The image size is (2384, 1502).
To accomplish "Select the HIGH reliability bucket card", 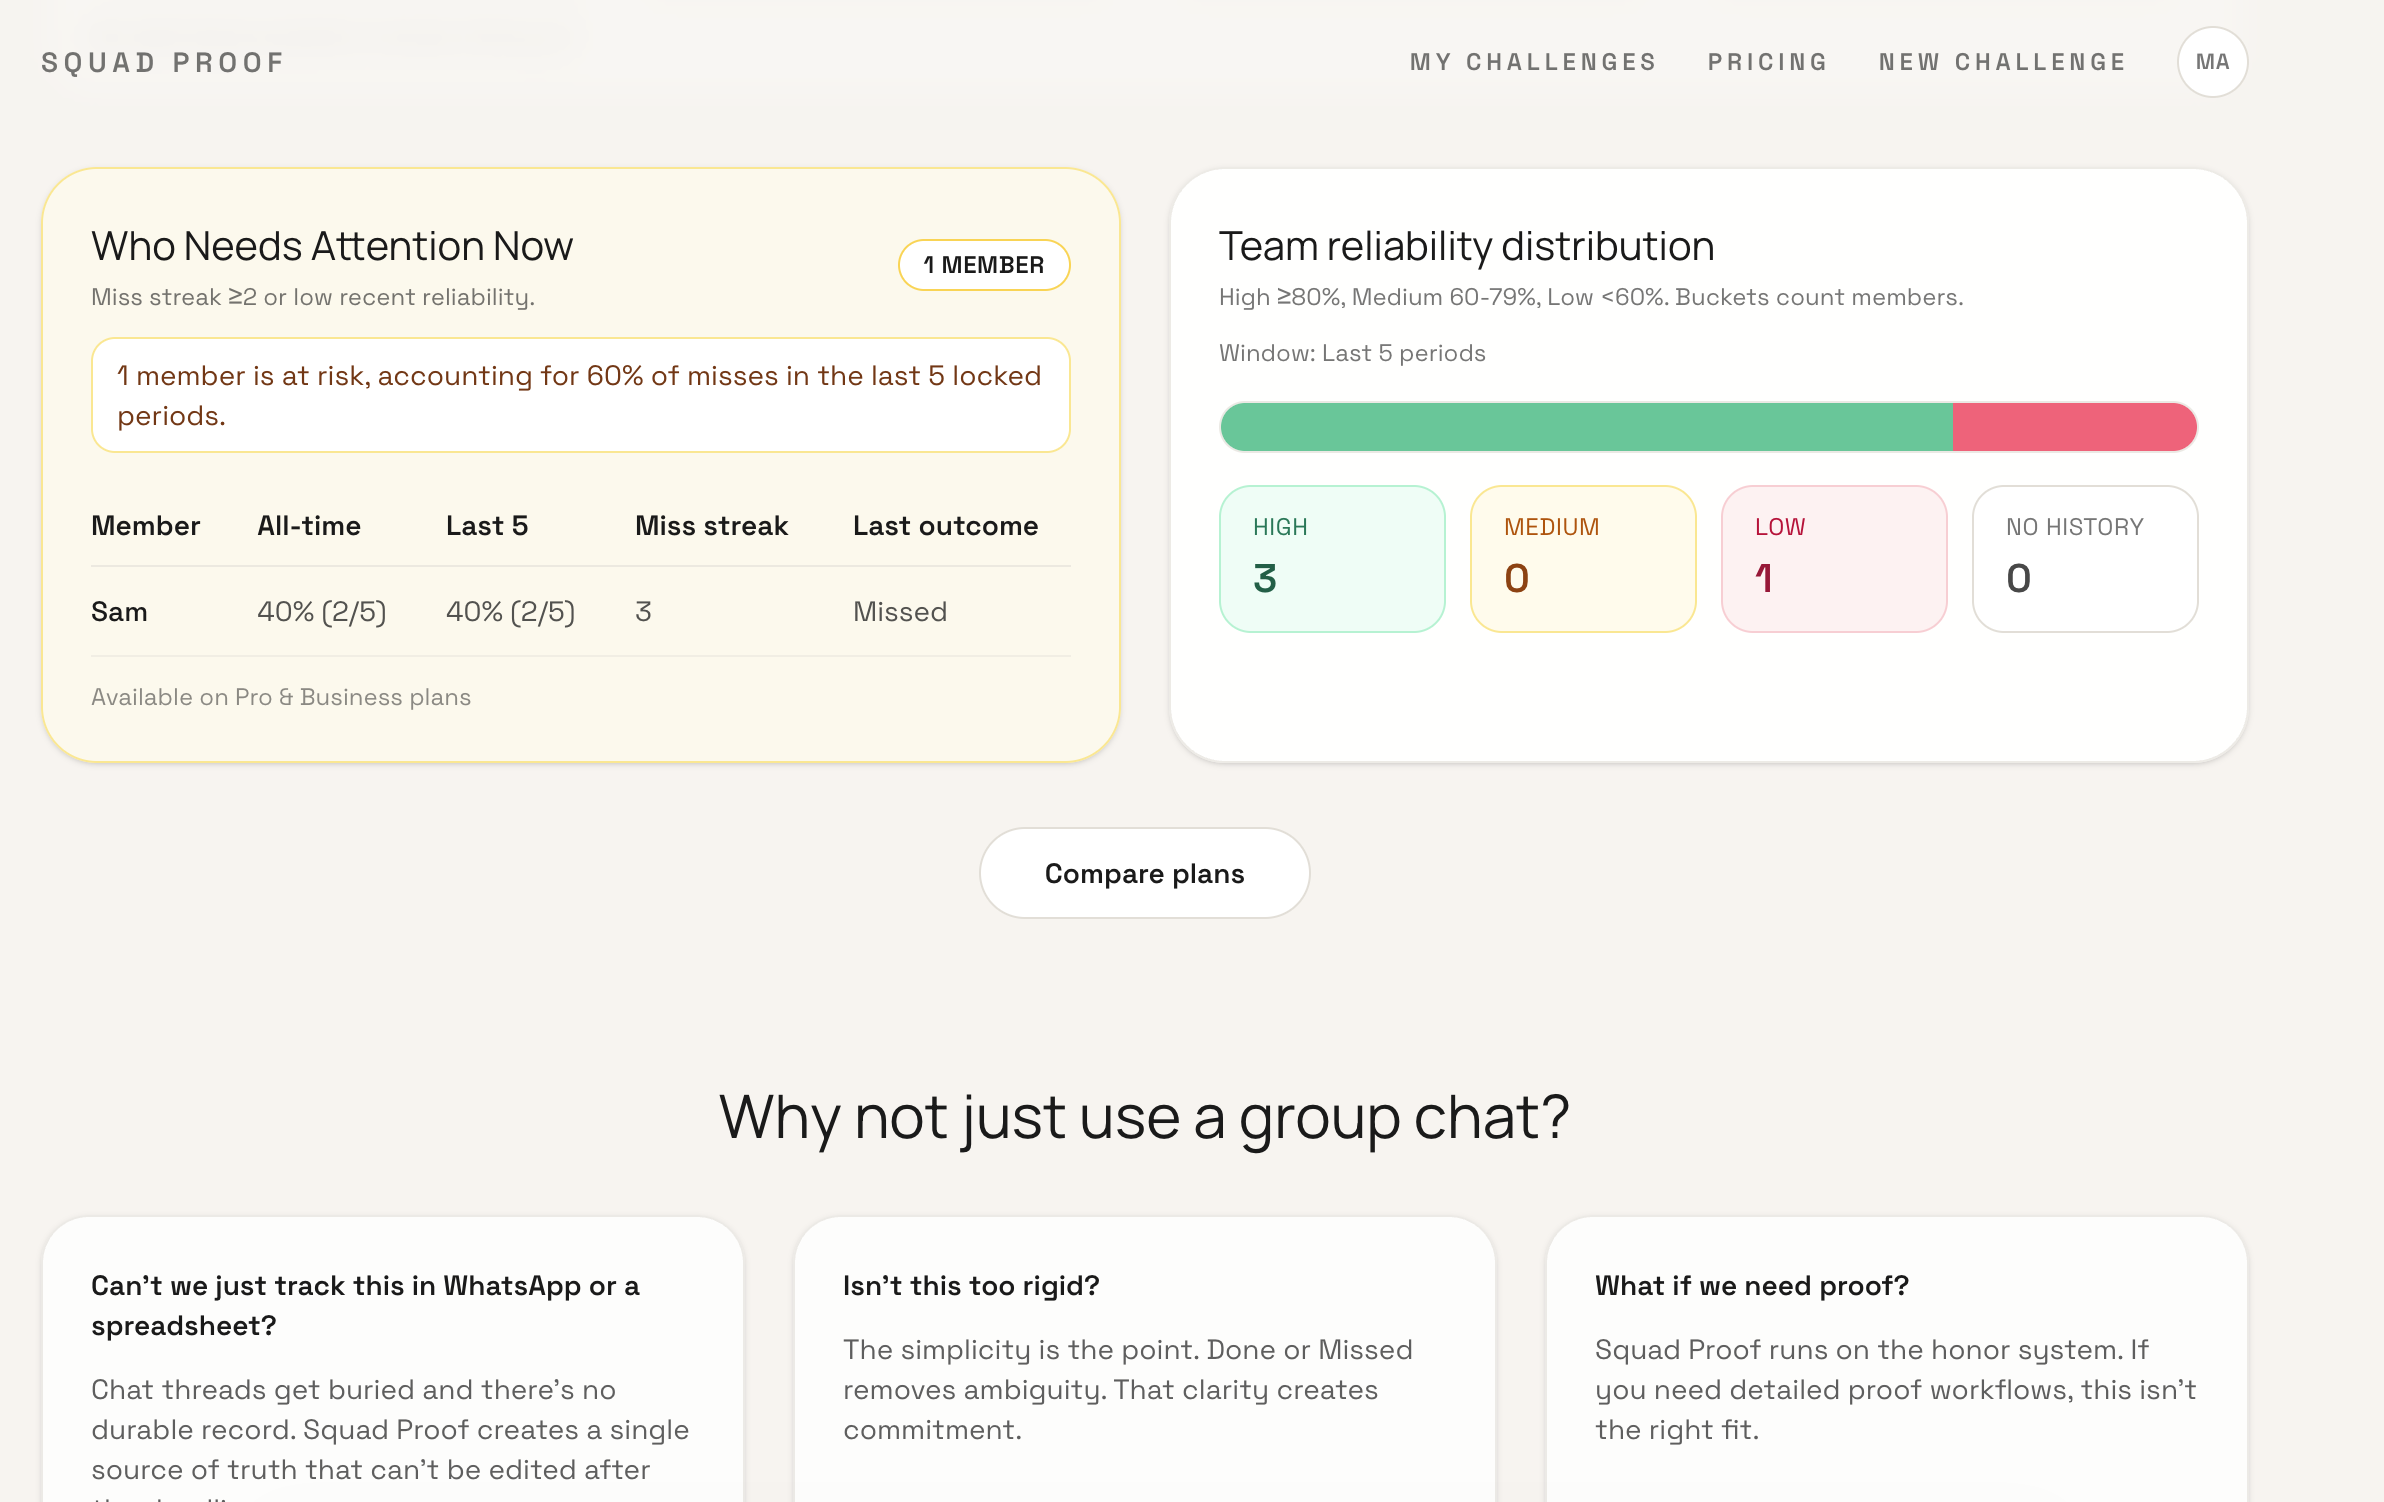I will click(1332, 558).
